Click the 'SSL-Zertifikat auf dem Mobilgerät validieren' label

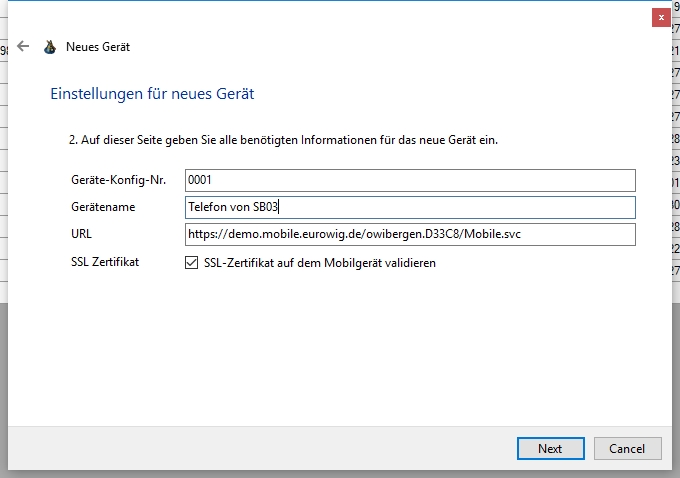pyautogui.click(x=319, y=263)
